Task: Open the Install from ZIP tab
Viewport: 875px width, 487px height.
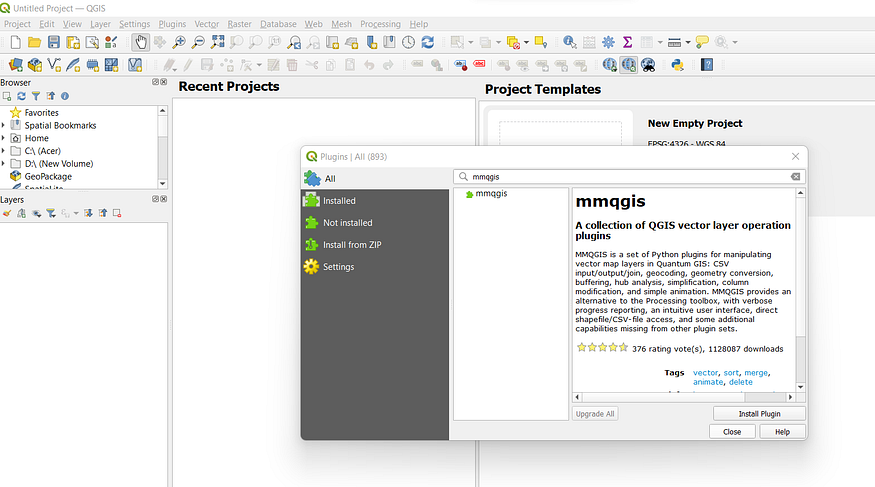Action: [x=375, y=245]
